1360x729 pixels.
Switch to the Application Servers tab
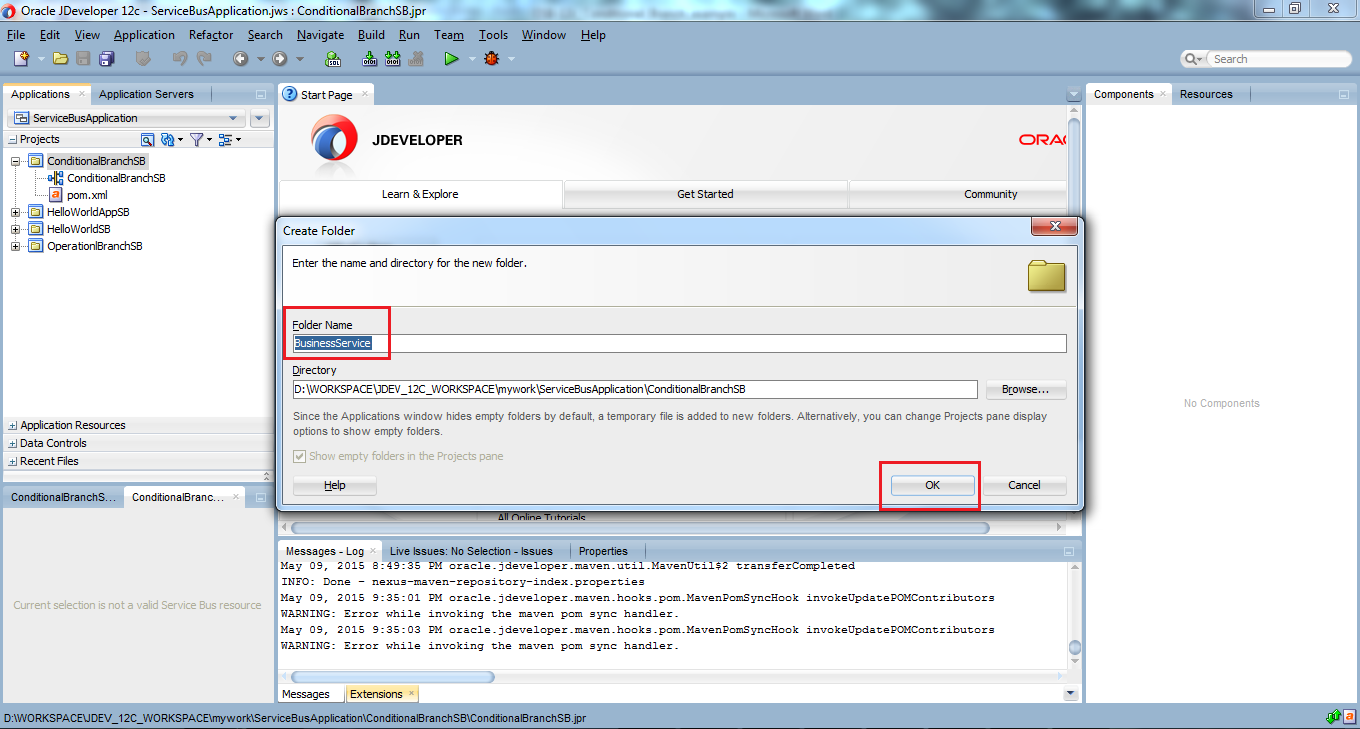[146, 95]
